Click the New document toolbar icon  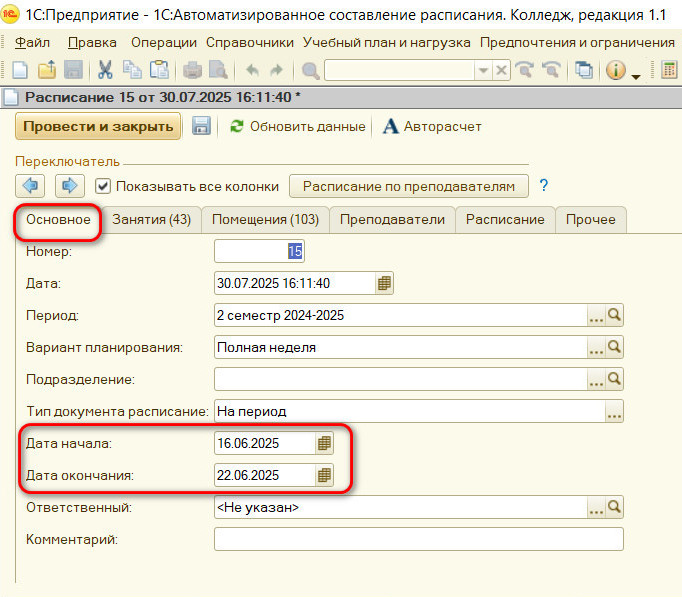[x=20, y=70]
